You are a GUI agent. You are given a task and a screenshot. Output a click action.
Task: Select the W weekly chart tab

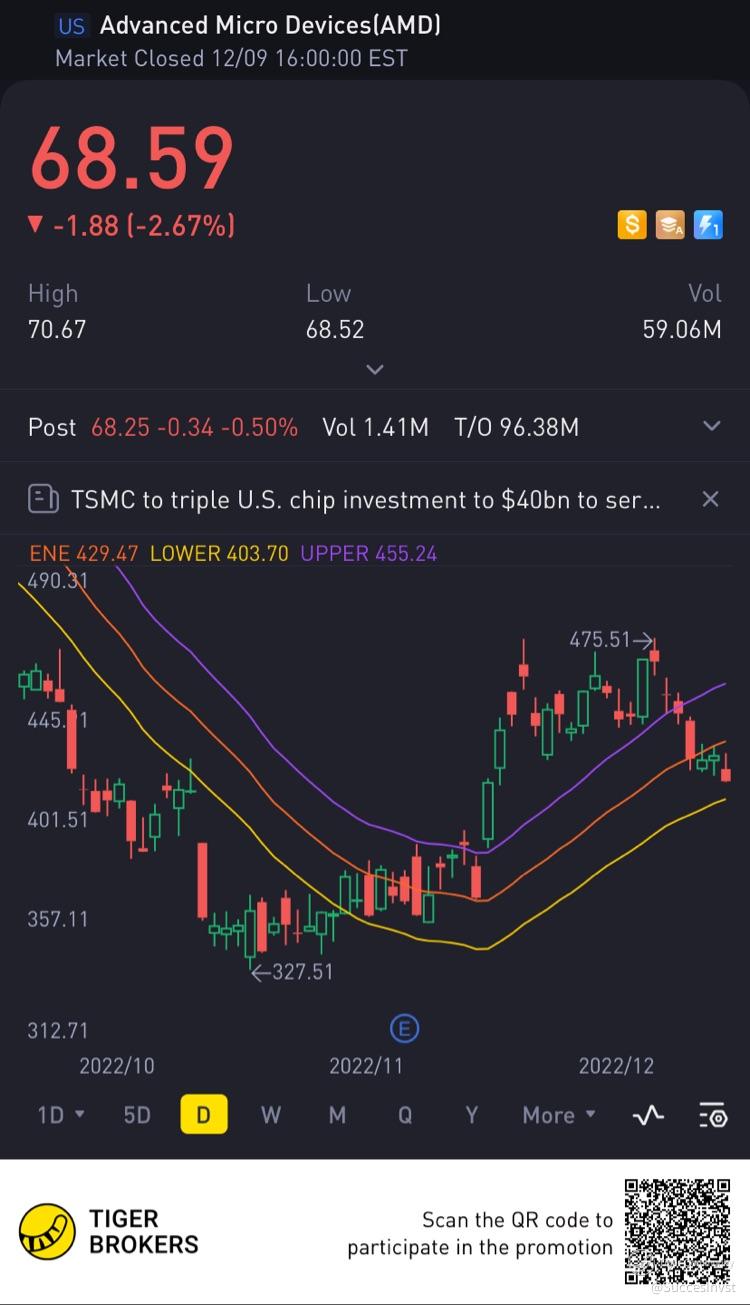(x=271, y=1114)
